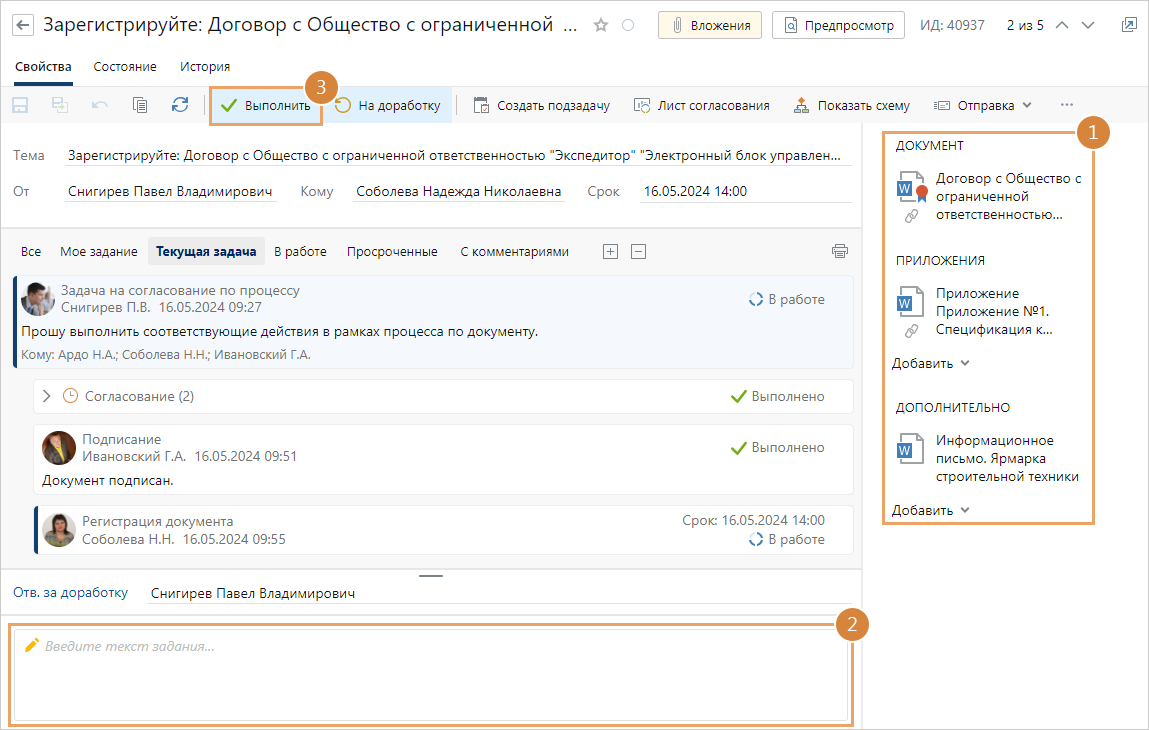Click the На доработку button

[388, 105]
